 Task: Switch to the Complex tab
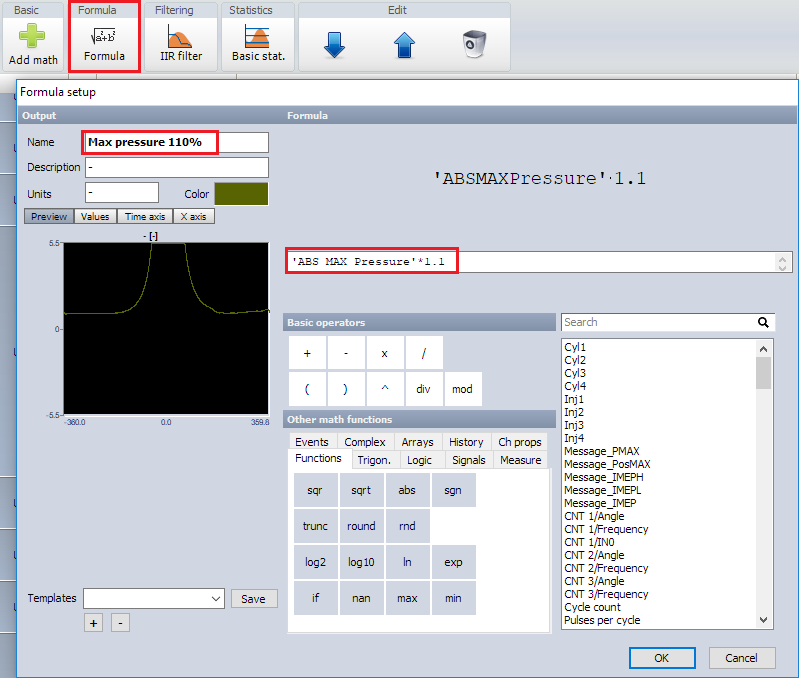pyautogui.click(x=365, y=442)
